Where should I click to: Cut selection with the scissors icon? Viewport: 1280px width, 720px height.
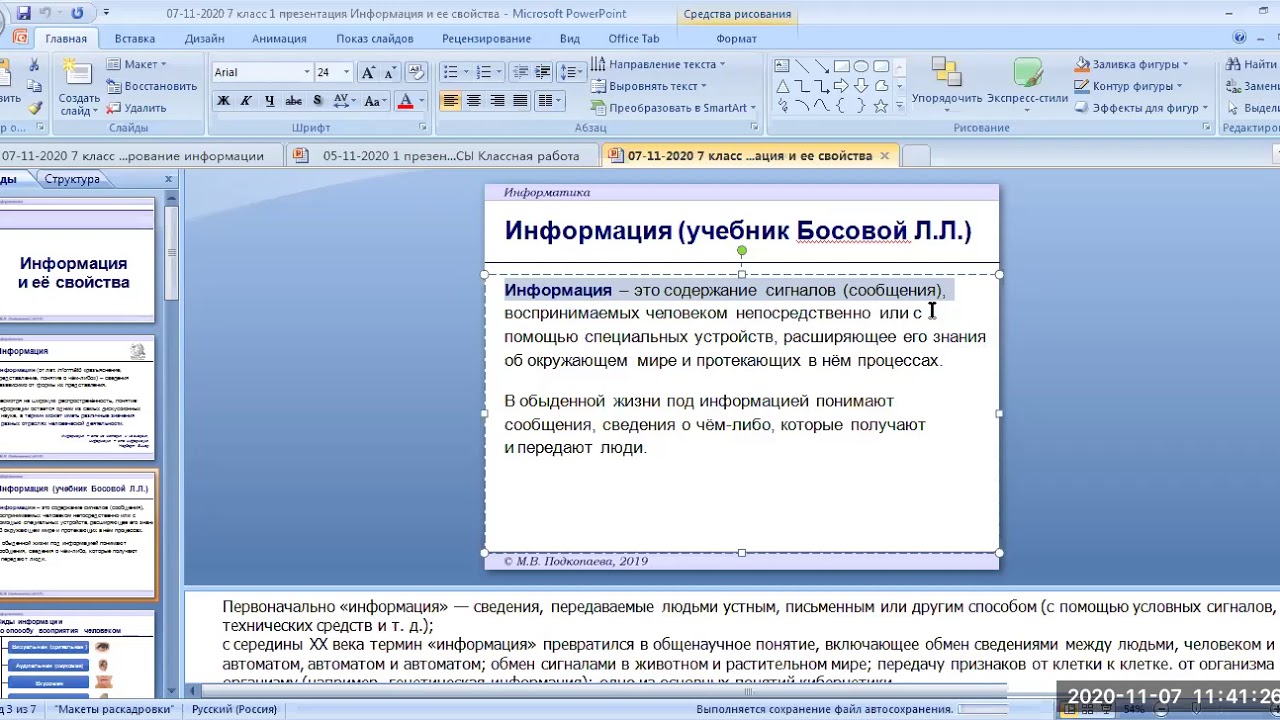coord(34,64)
